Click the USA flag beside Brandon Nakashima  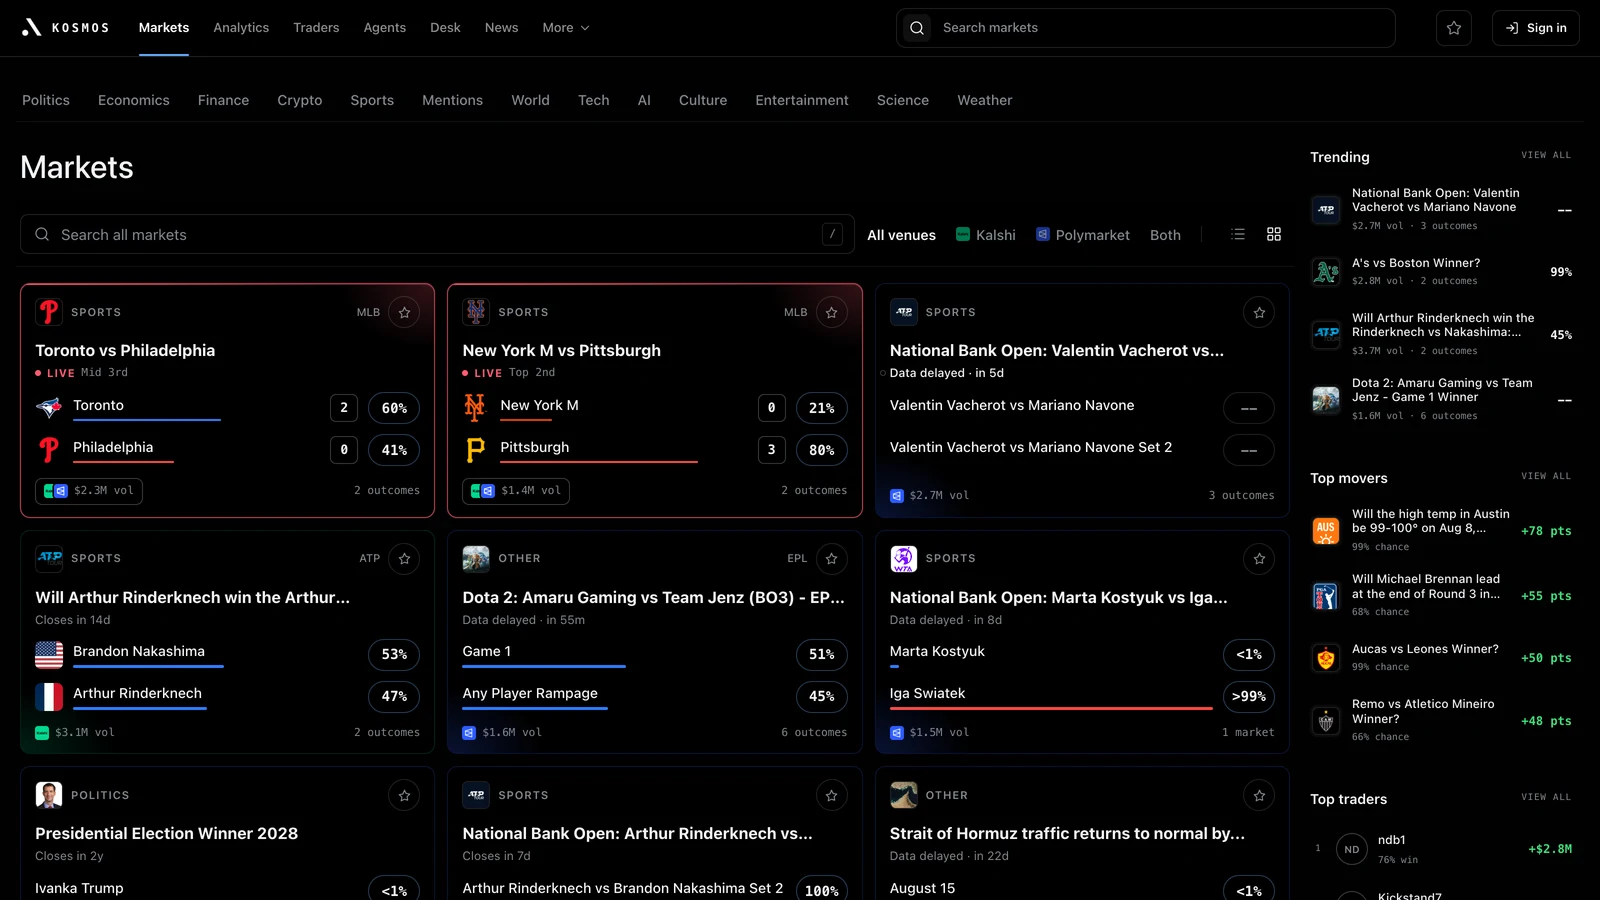click(x=49, y=654)
